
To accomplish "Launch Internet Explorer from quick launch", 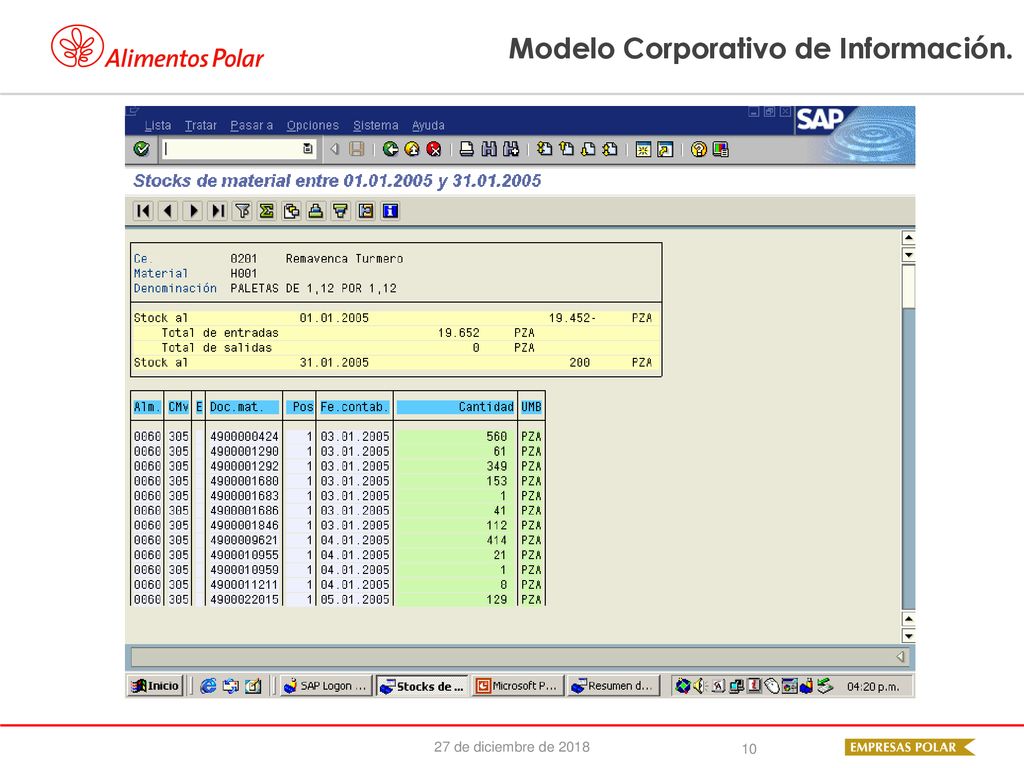I will (208, 686).
